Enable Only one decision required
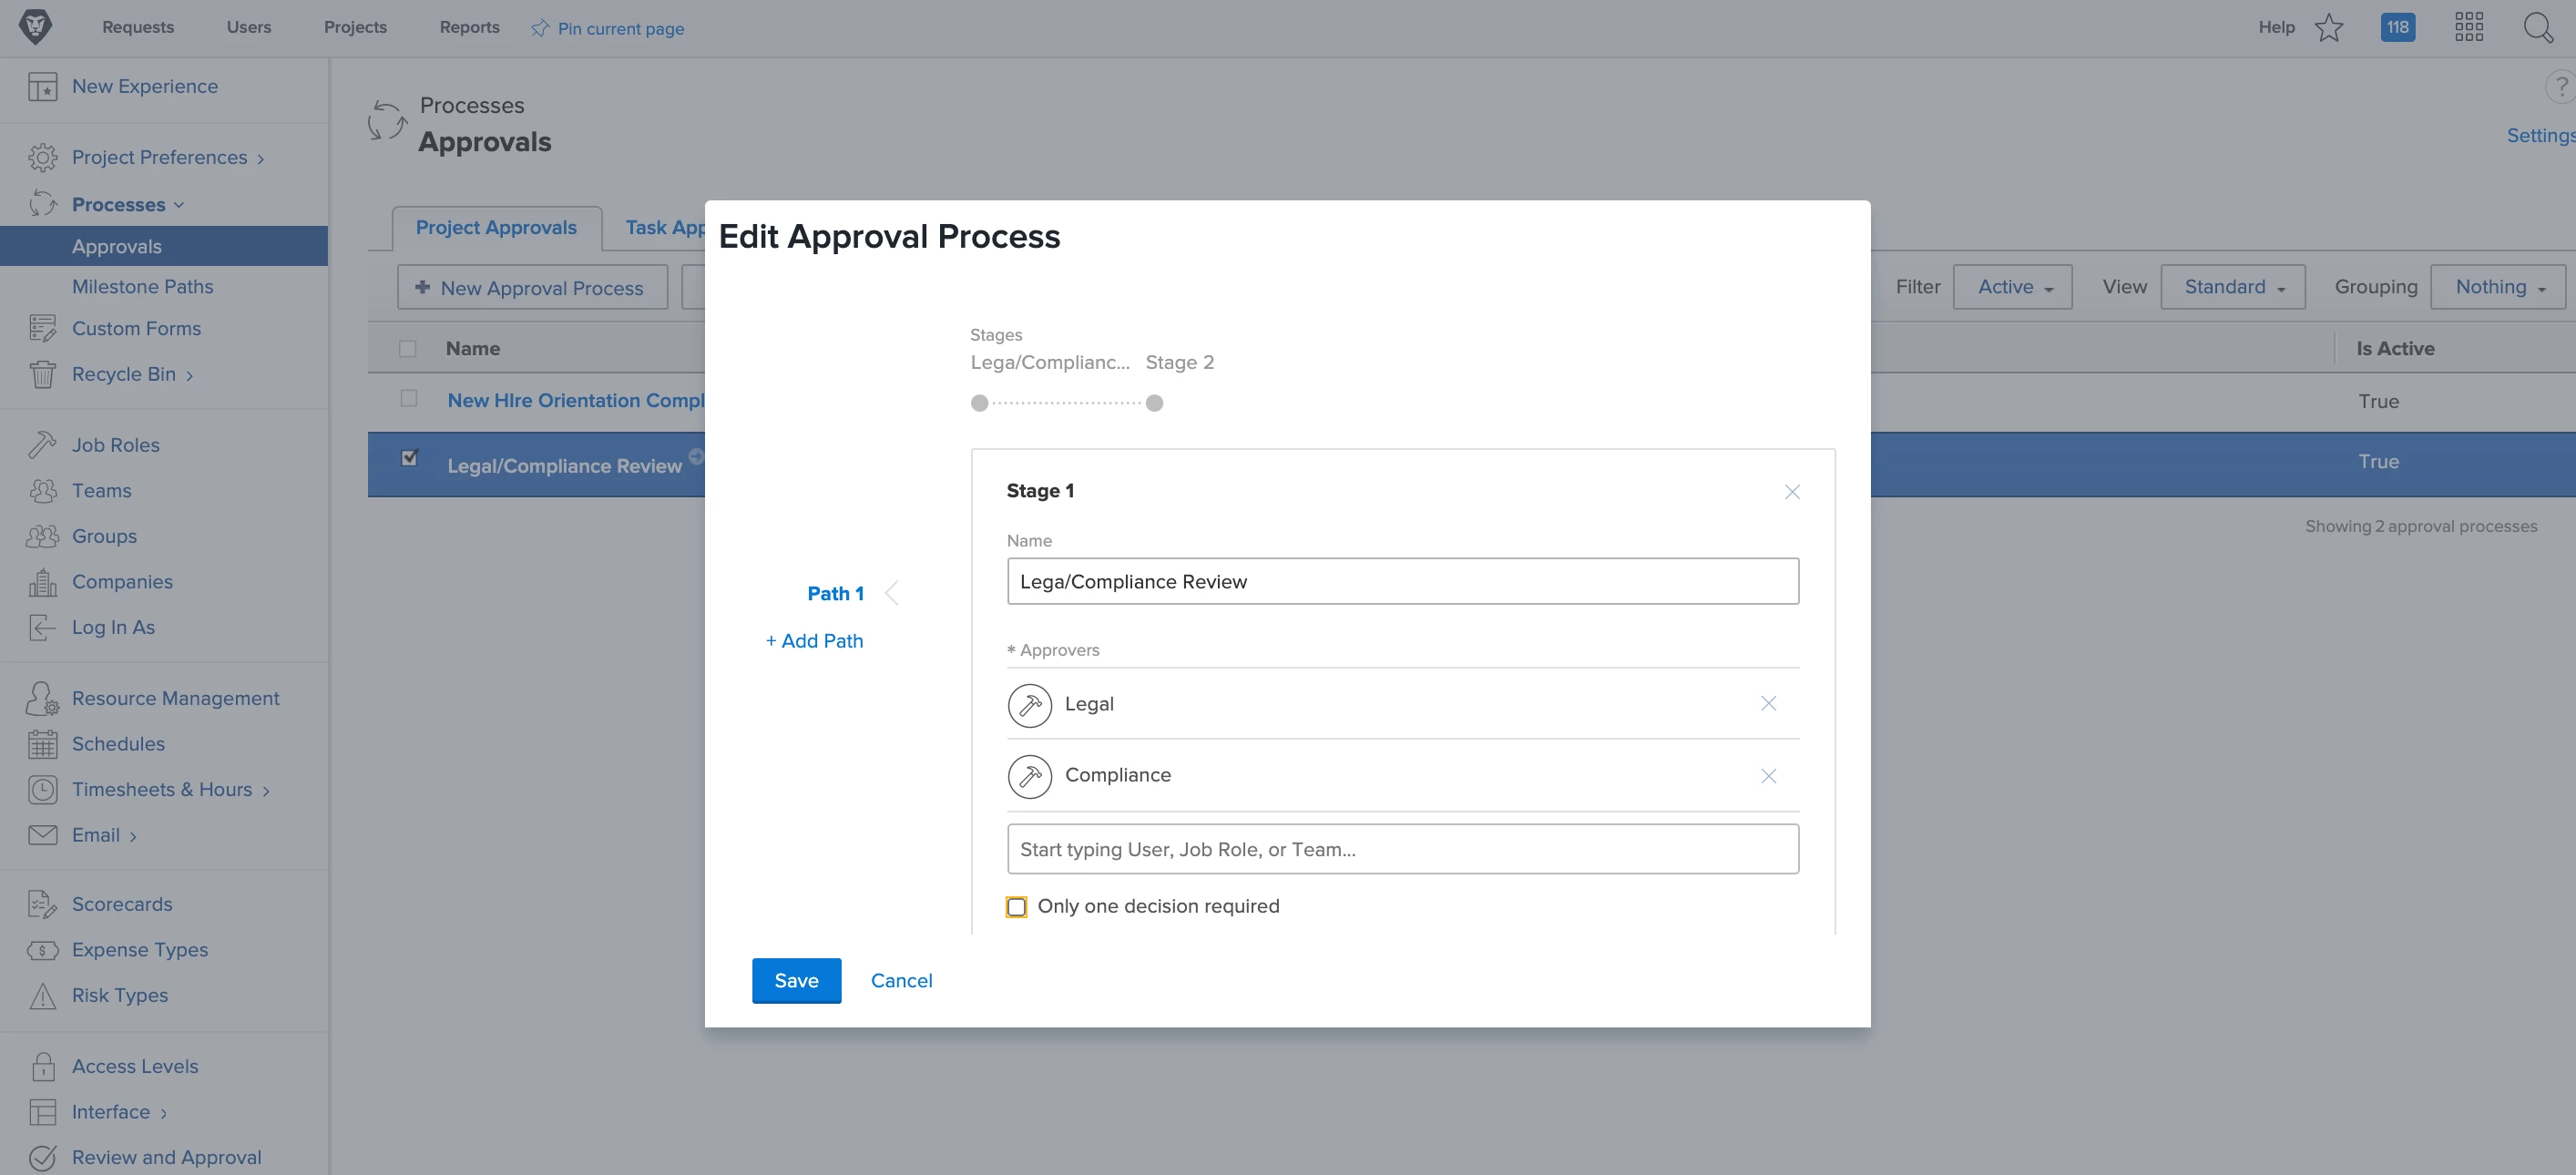2576x1175 pixels. (1016, 907)
